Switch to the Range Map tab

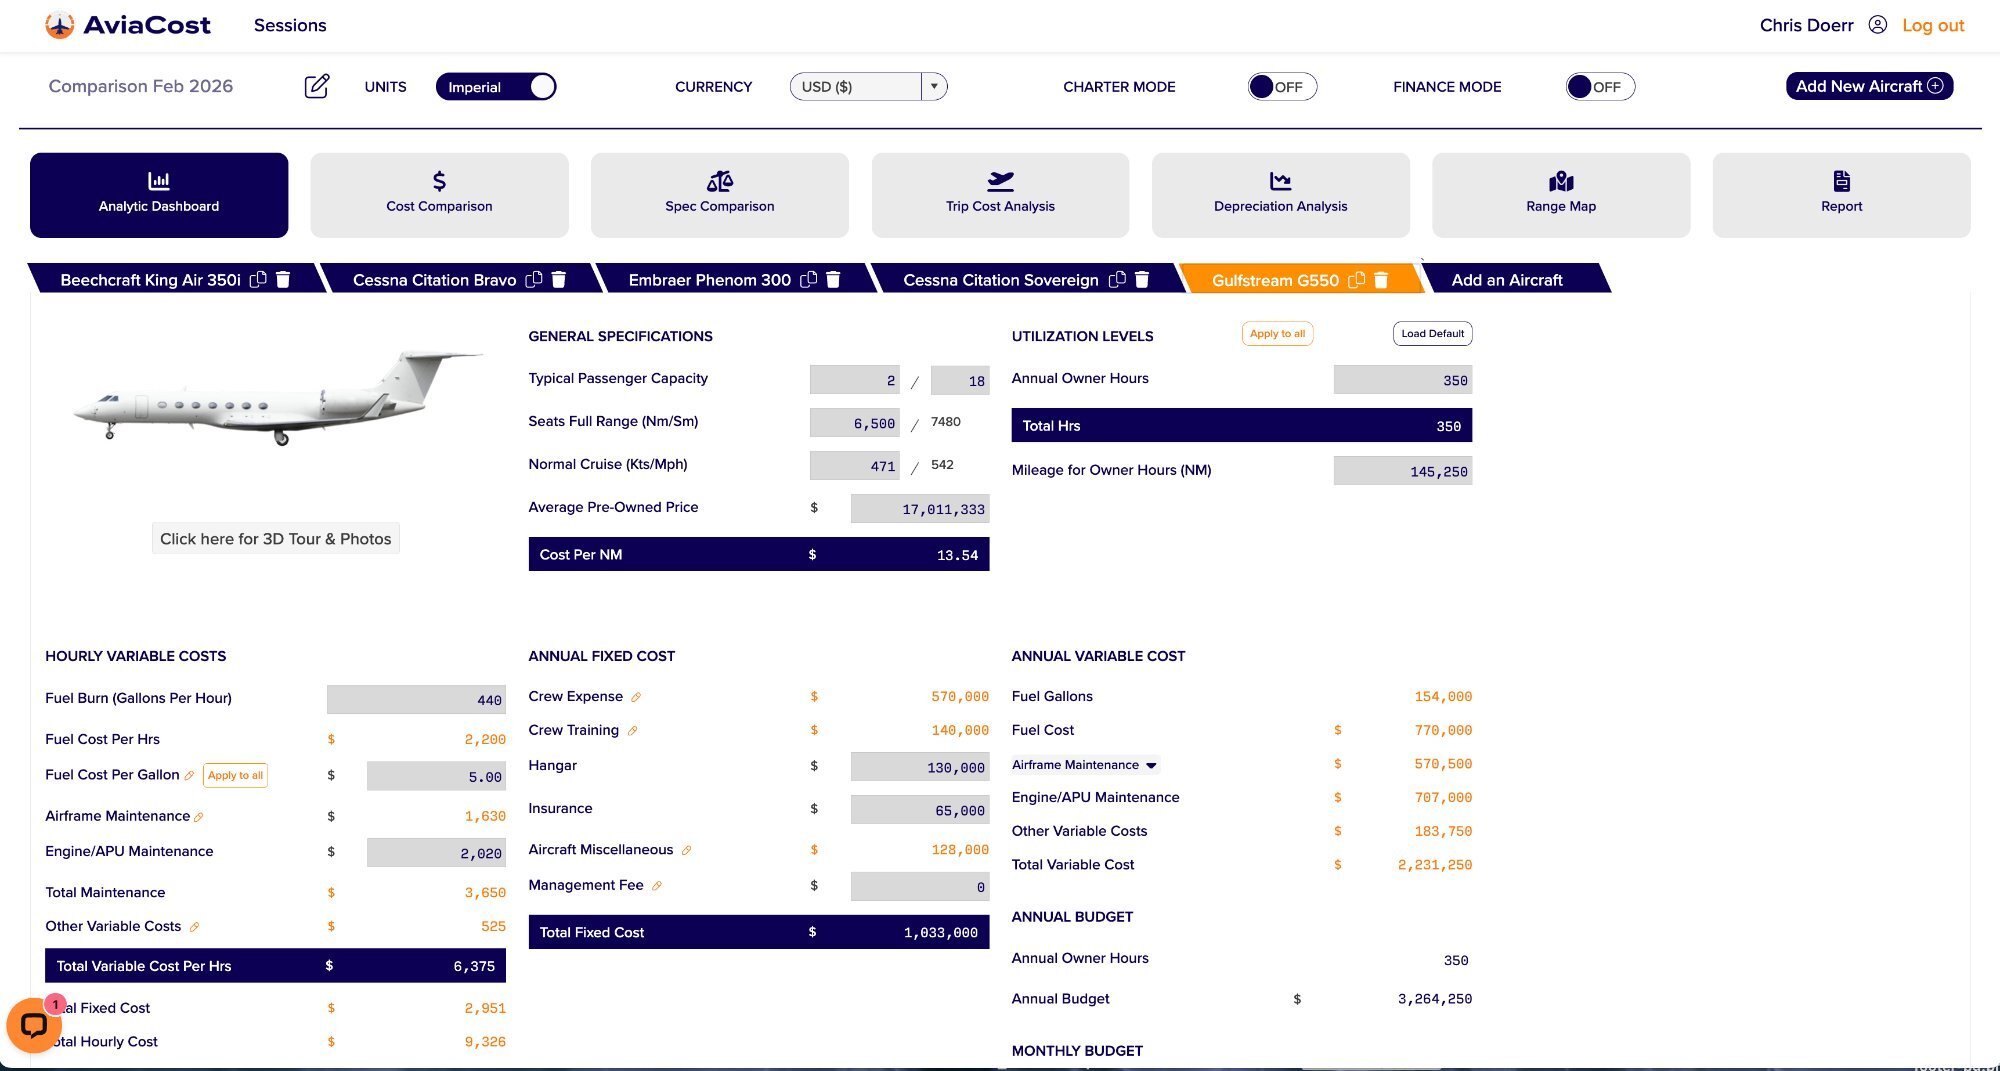1560,195
